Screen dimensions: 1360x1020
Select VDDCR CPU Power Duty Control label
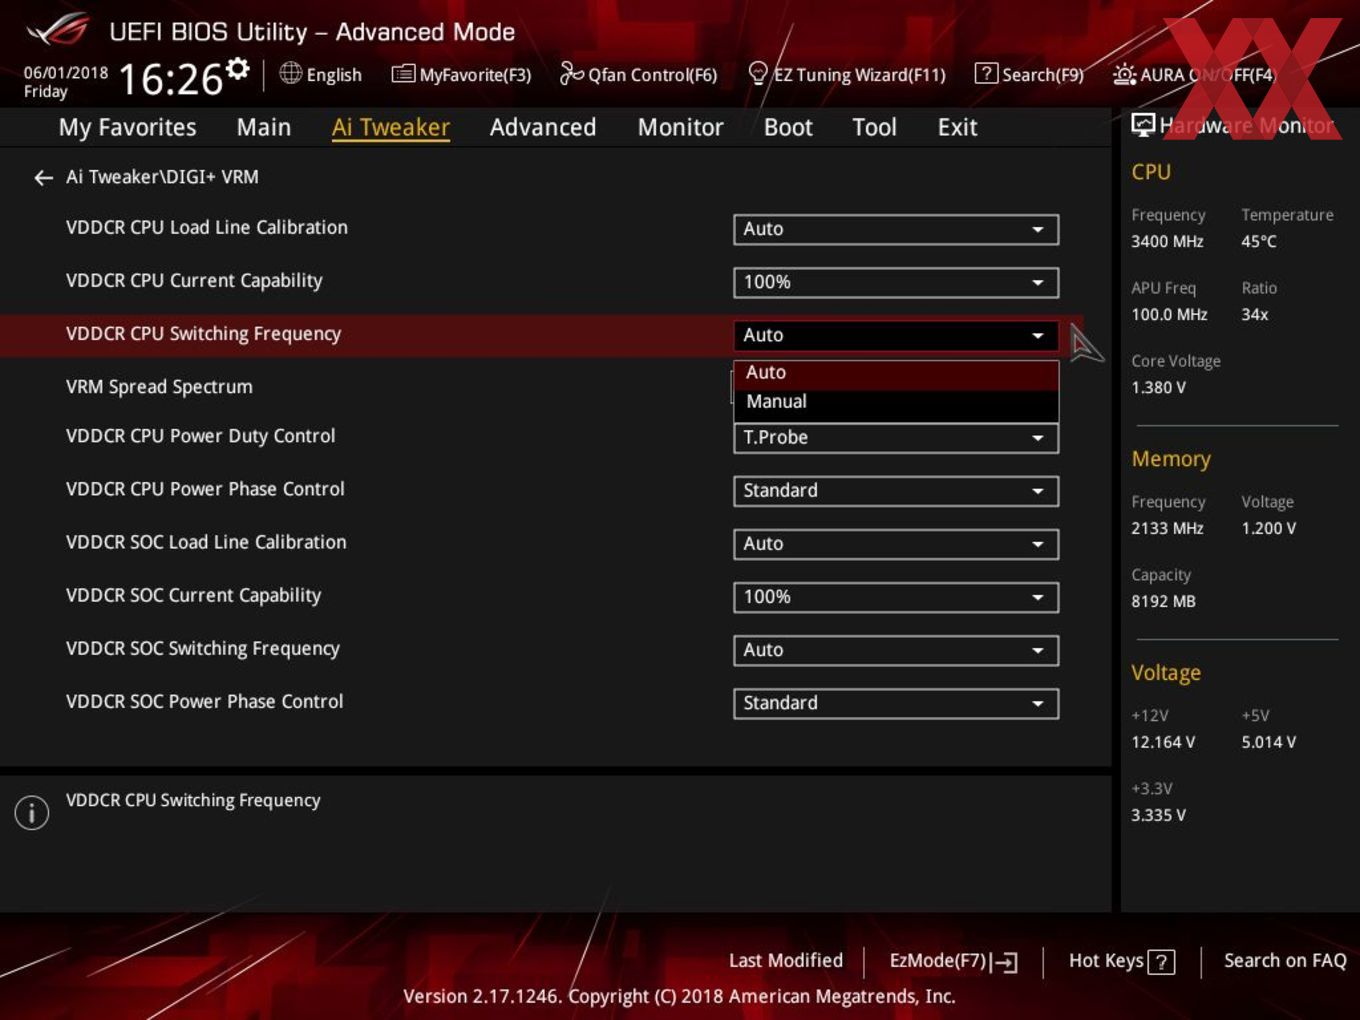click(x=200, y=436)
